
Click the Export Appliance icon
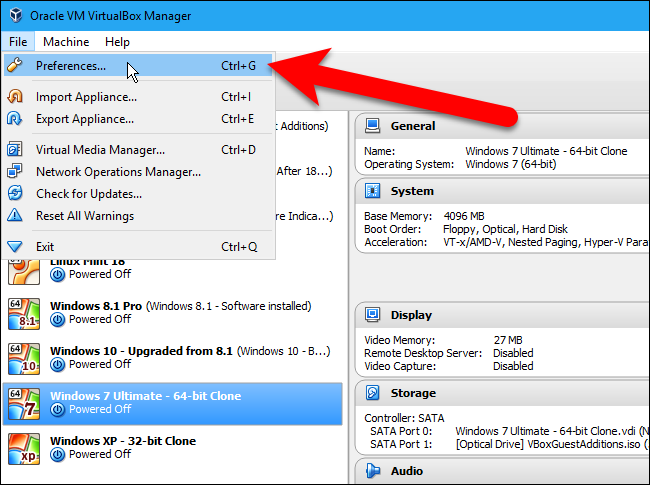pyautogui.click(x=15, y=119)
